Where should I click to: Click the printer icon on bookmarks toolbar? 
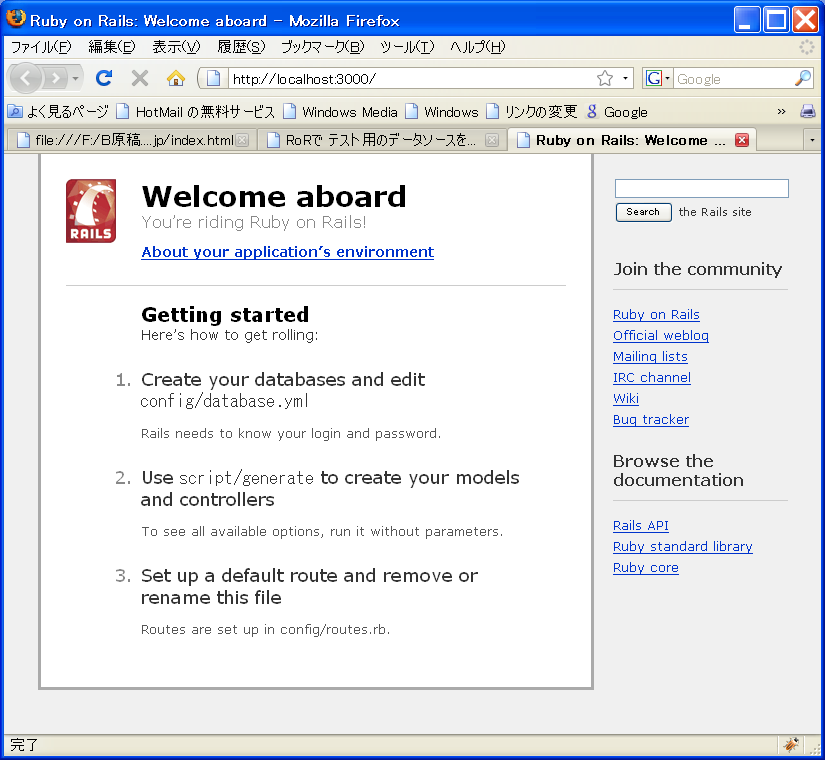[808, 111]
